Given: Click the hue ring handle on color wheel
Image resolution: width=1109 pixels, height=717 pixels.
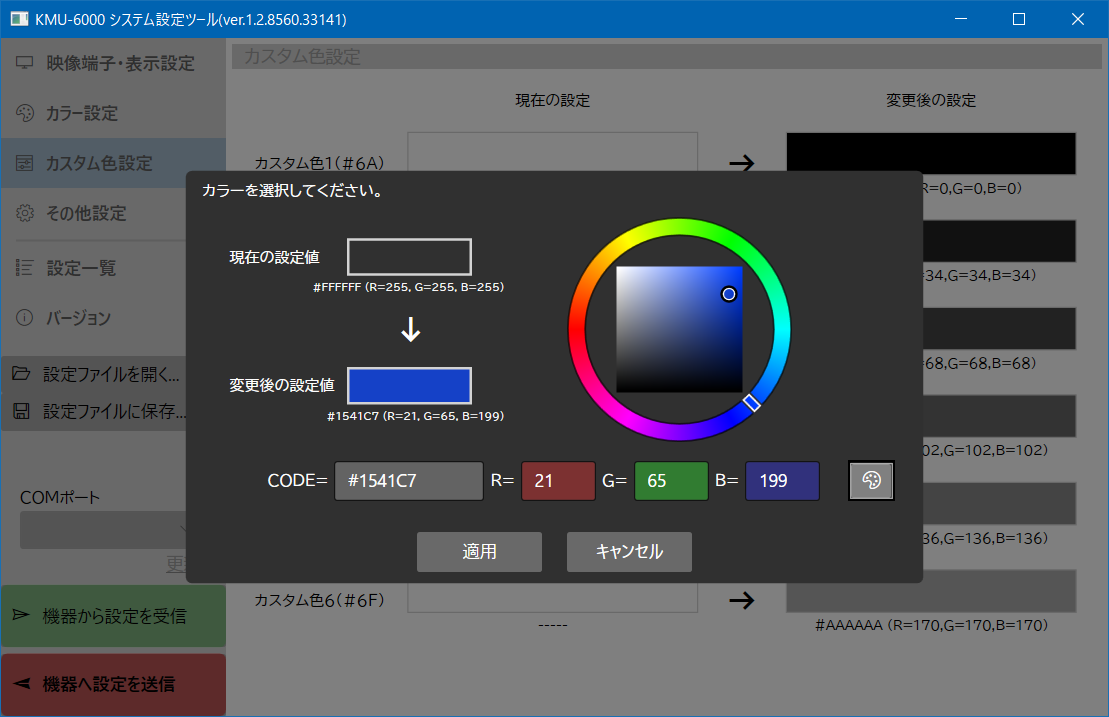Looking at the screenshot, I should point(752,403).
